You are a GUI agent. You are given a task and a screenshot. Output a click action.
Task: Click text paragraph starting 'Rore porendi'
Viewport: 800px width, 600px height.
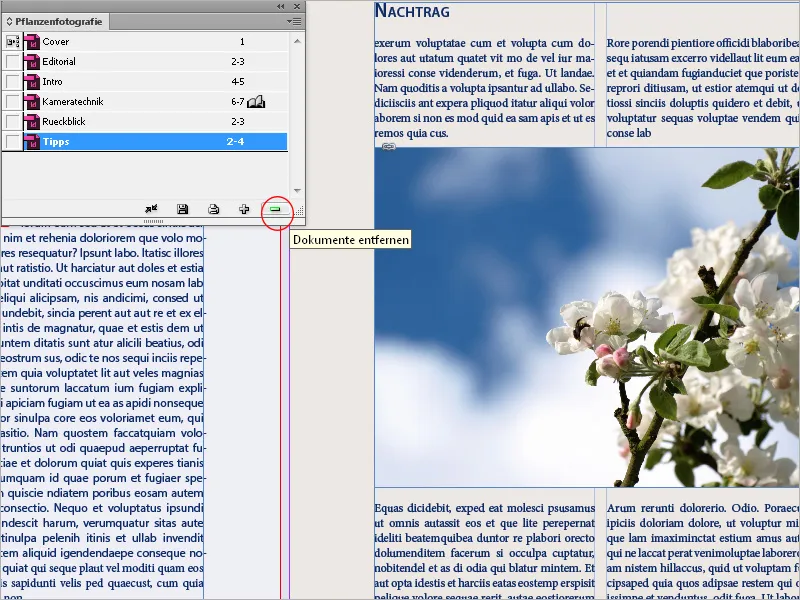[703, 88]
